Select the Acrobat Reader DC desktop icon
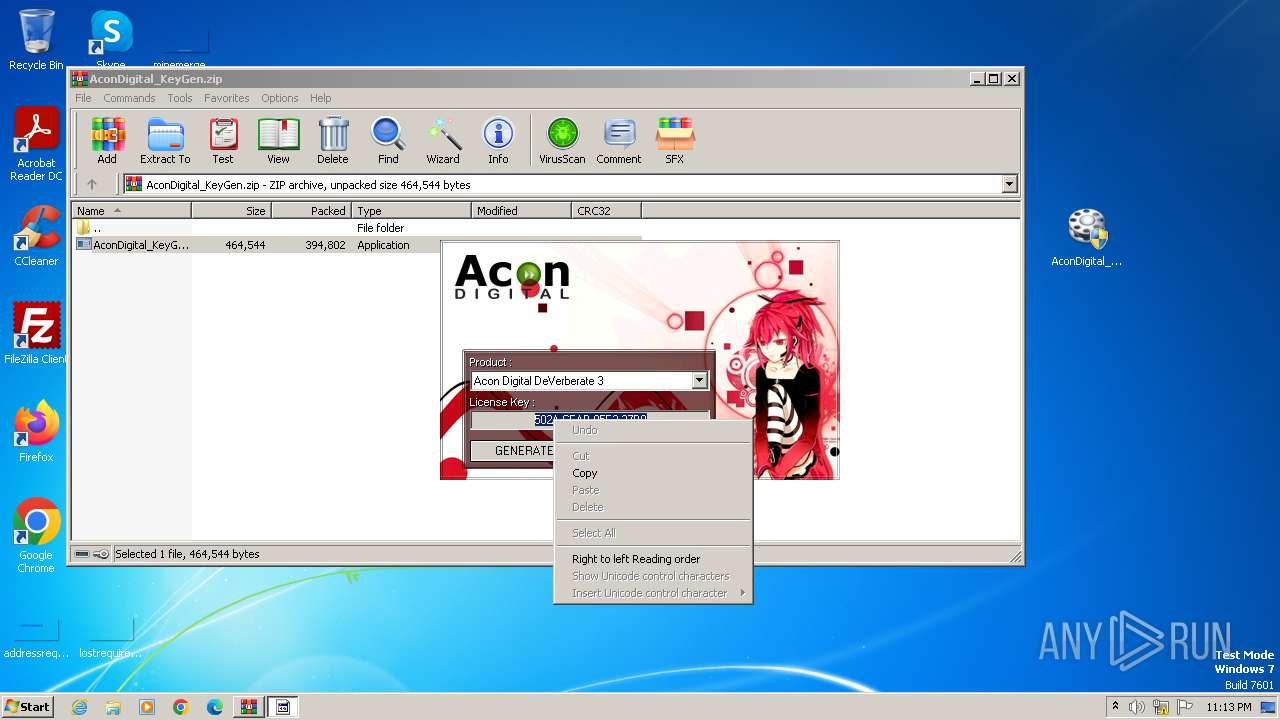1280x720 pixels. pos(36,145)
